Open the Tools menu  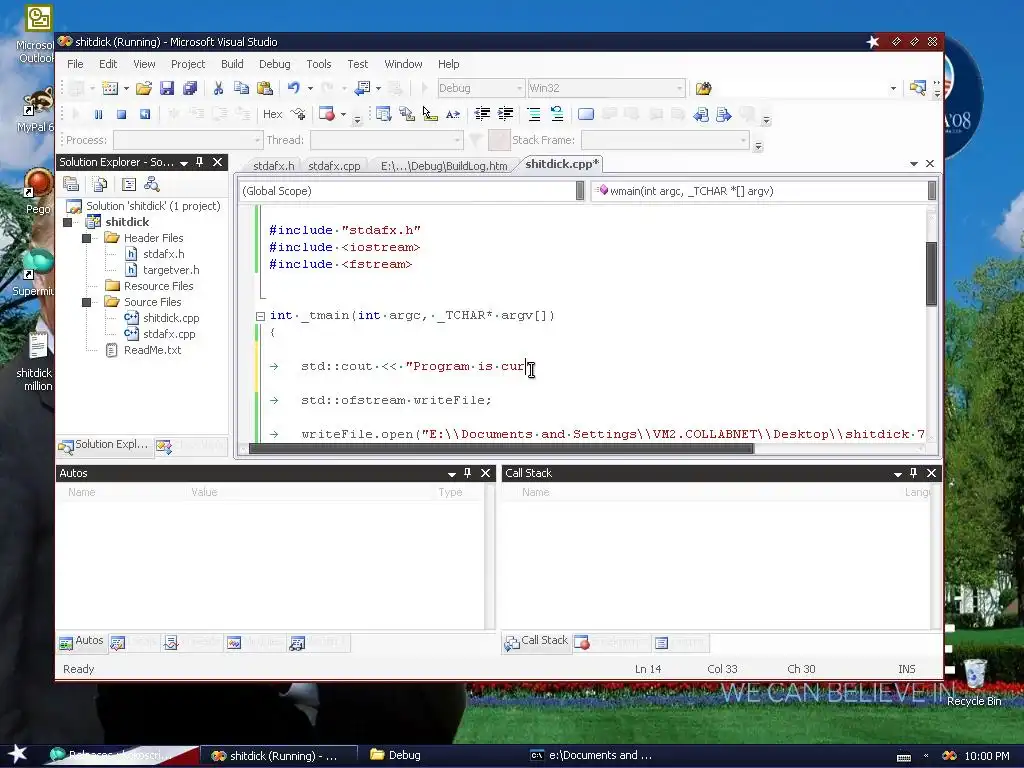(x=319, y=64)
